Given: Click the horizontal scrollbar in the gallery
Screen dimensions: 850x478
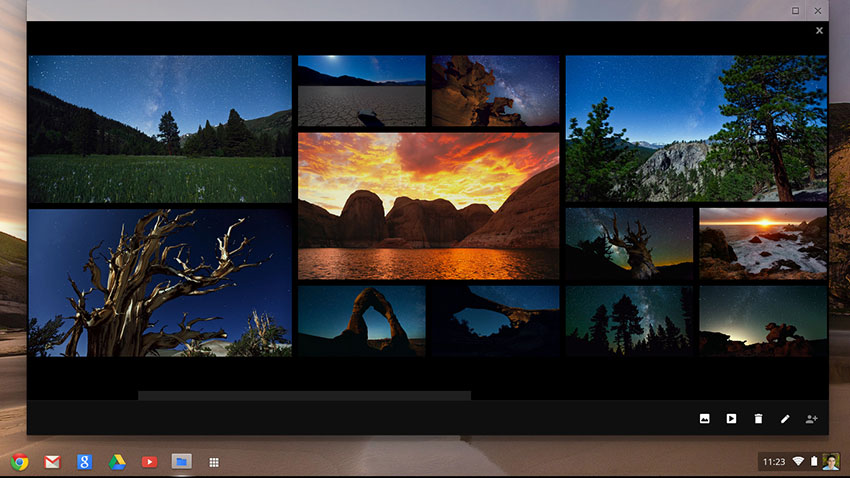Looking at the screenshot, I should point(304,396).
